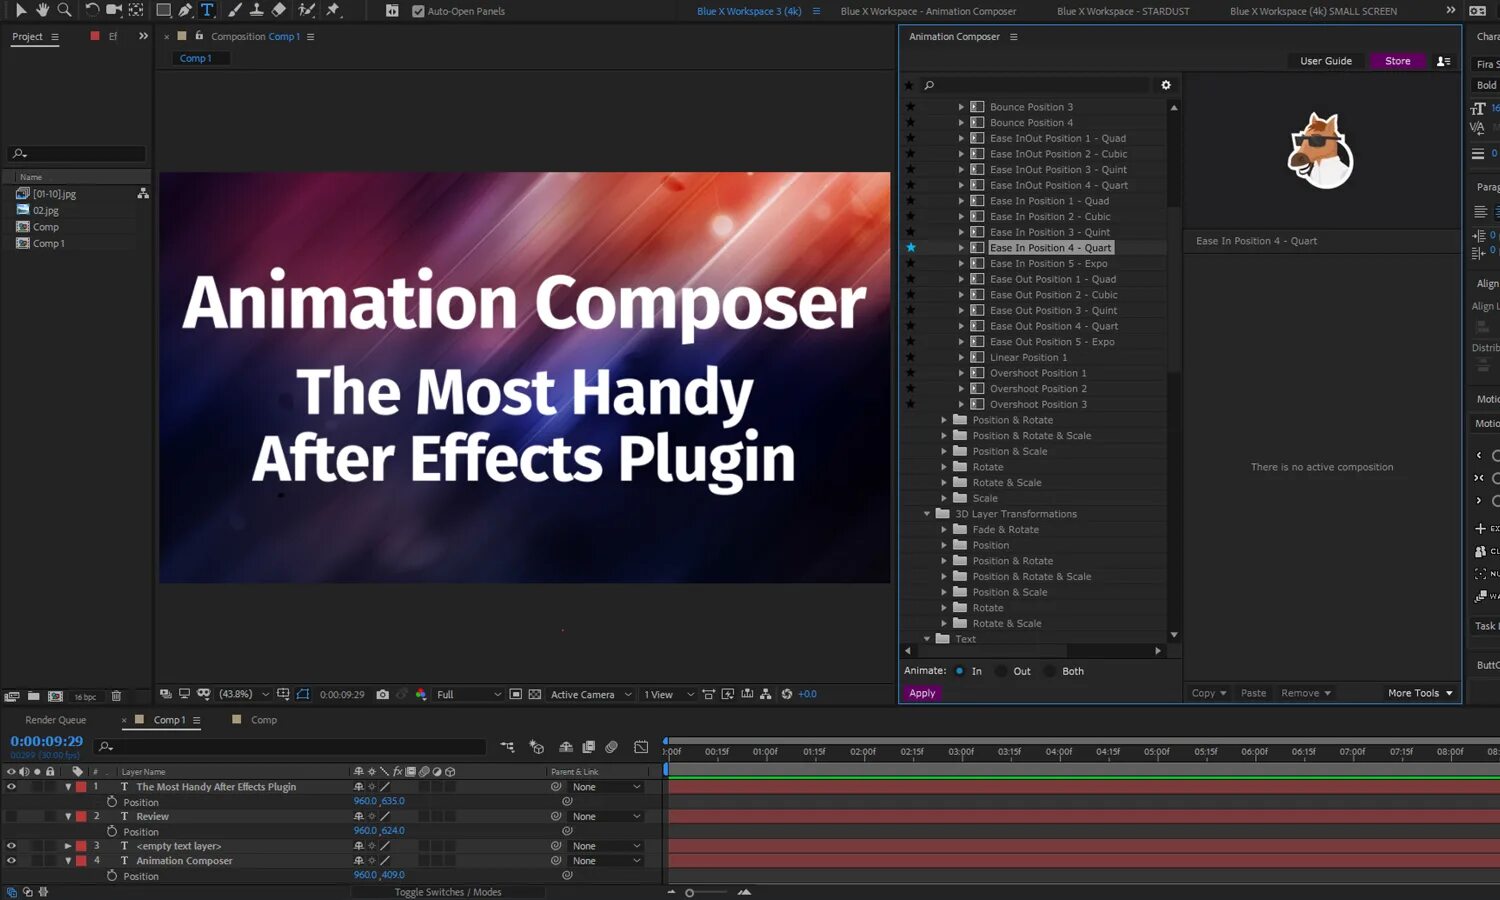
Task: Select the Pen tool
Action: [185, 10]
